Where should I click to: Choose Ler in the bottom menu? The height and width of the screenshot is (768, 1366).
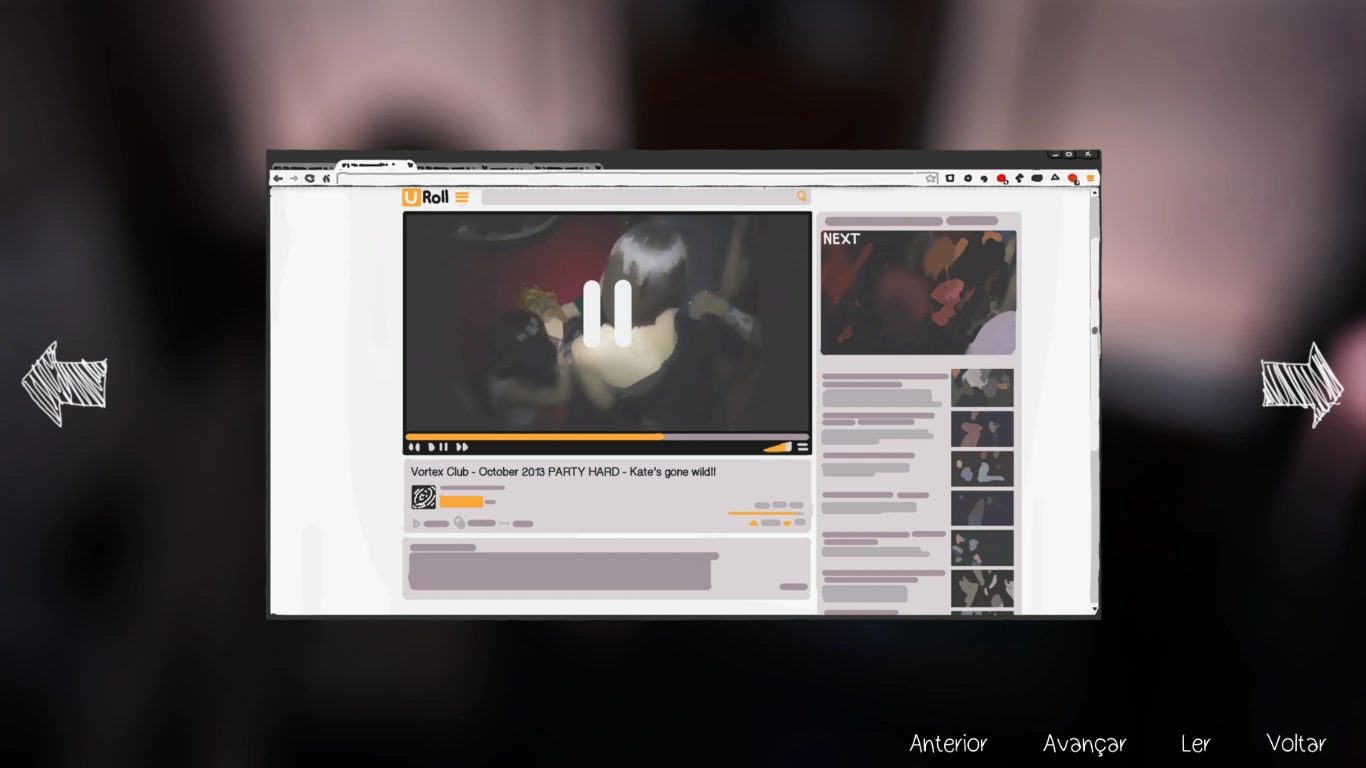[x=1196, y=743]
